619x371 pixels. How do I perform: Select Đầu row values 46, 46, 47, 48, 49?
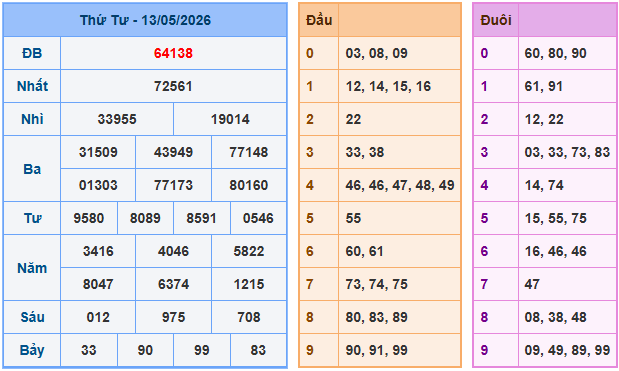tap(400, 185)
